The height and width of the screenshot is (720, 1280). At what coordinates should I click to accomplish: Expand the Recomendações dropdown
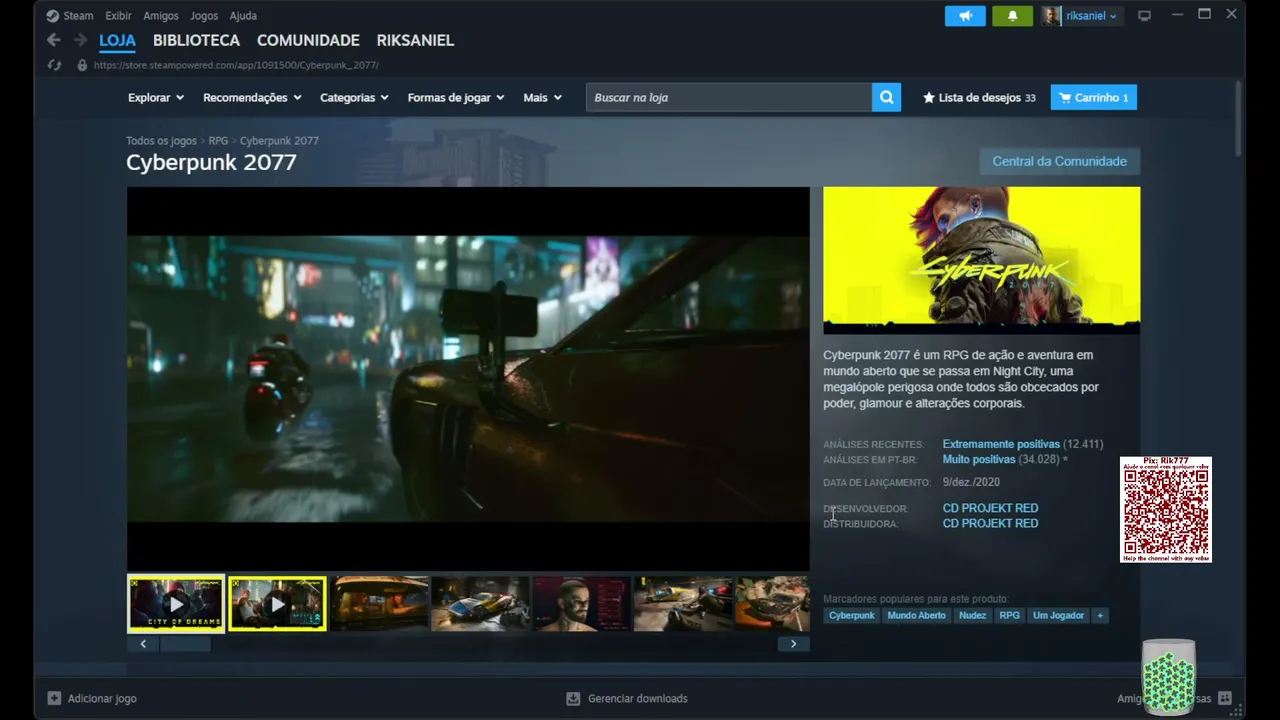(252, 98)
